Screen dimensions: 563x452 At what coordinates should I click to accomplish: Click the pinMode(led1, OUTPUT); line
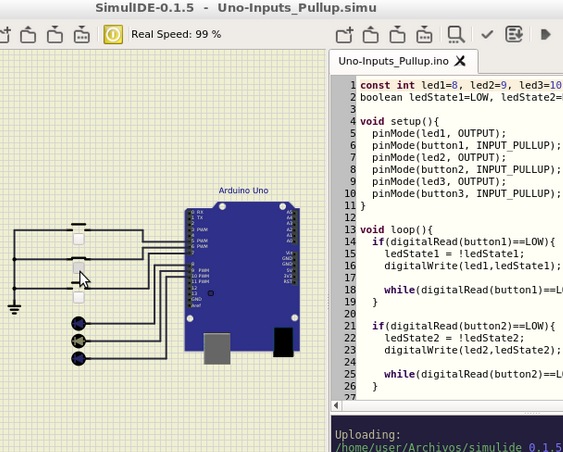point(439,134)
